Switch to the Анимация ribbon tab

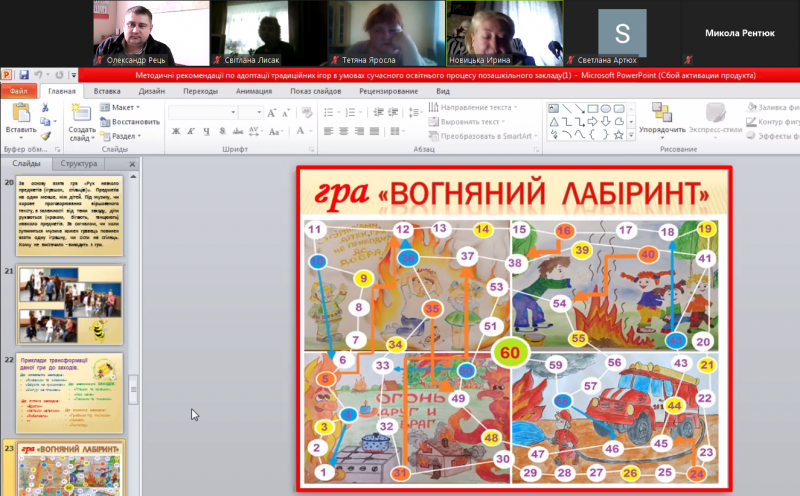click(x=254, y=91)
